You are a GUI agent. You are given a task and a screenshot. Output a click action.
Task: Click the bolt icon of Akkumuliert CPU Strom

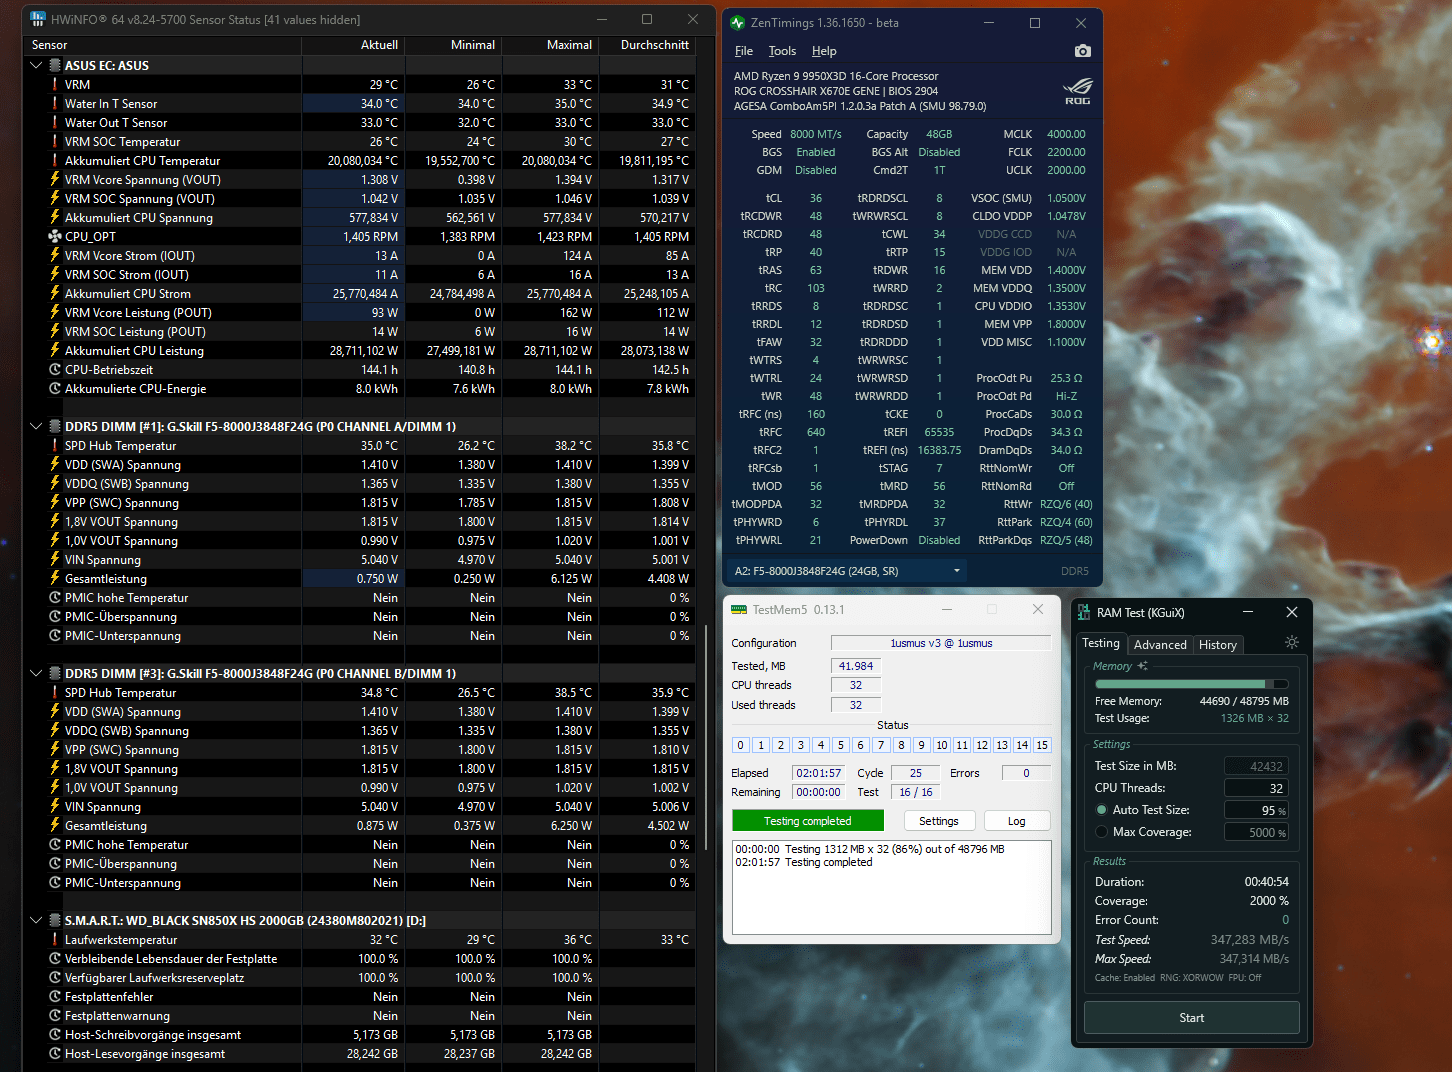[55, 294]
